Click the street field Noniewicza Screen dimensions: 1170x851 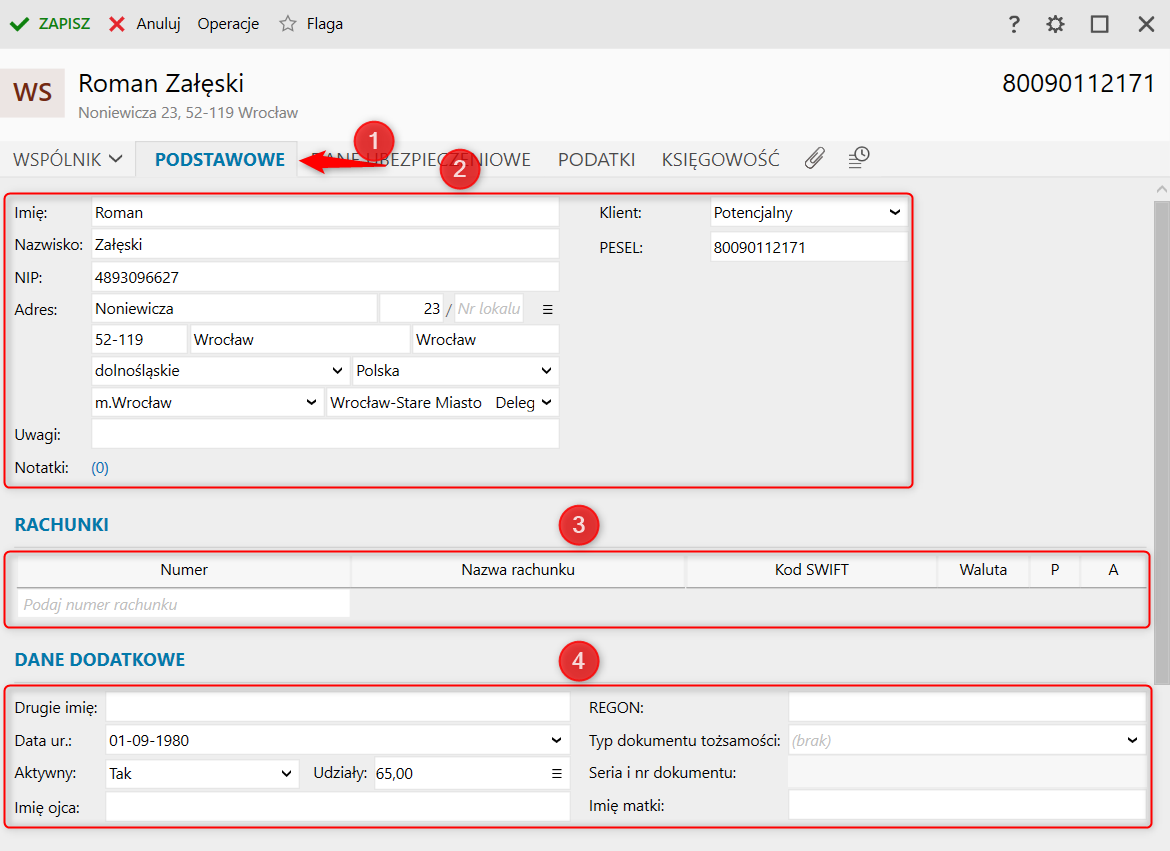(x=234, y=308)
